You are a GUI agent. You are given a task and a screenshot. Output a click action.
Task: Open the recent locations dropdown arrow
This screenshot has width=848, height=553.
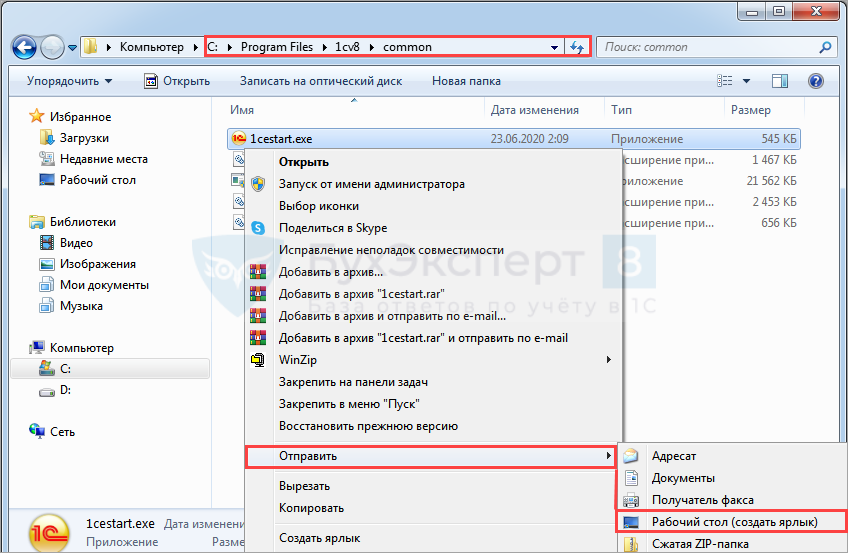pyautogui.click(x=72, y=48)
